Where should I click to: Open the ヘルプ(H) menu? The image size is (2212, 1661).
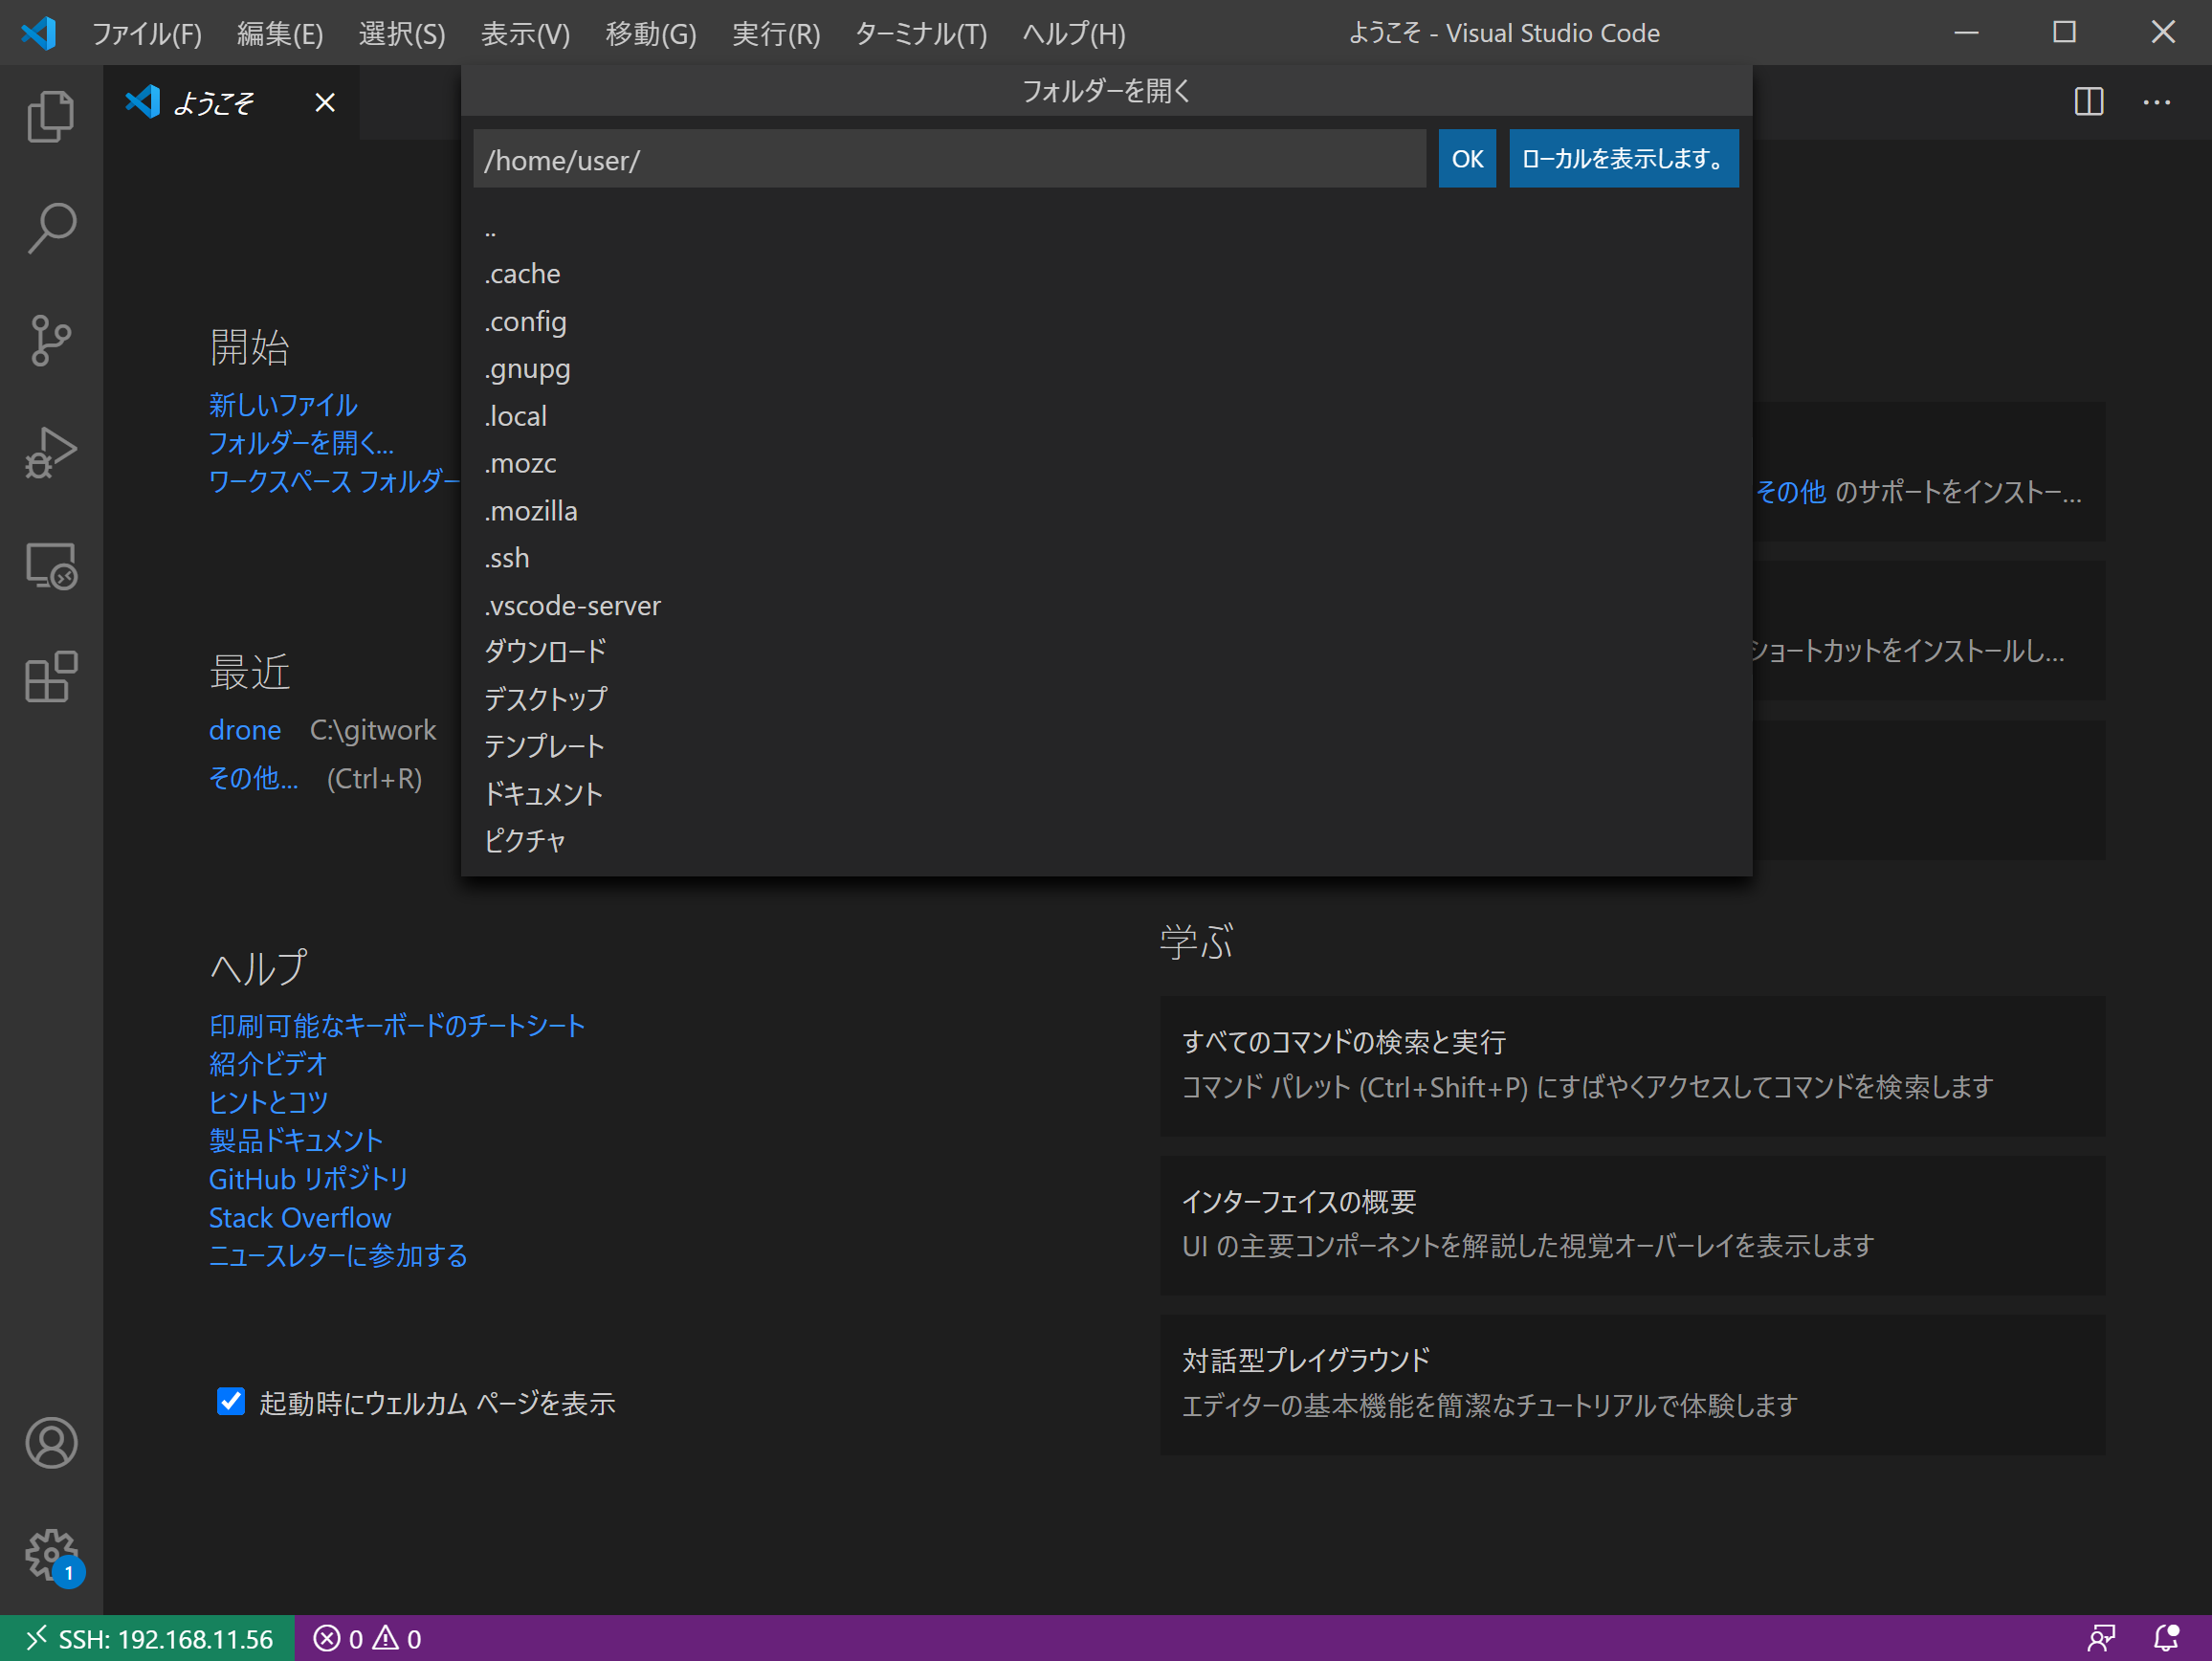pyautogui.click(x=1074, y=34)
